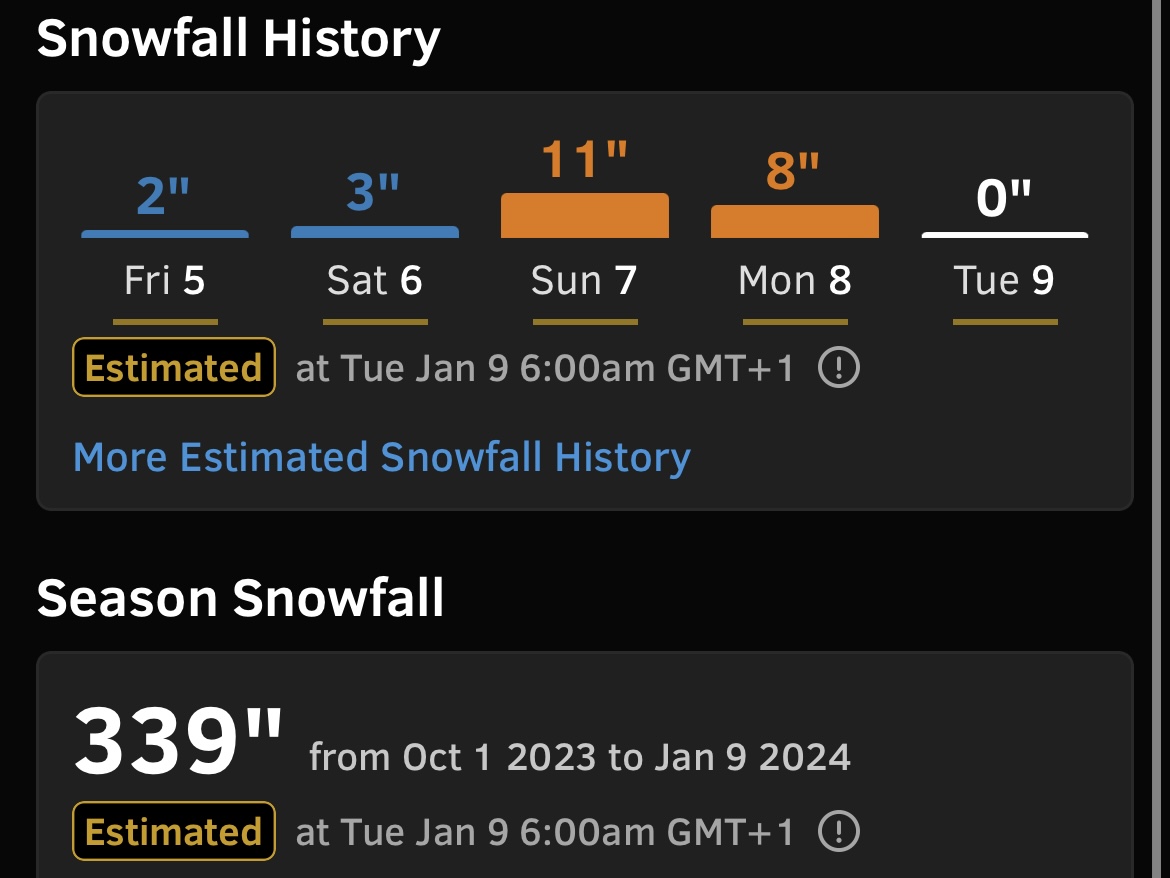Open More Estimated Snowfall History link
Screen dimensions: 1170x878
pyautogui.click(x=382, y=457)
